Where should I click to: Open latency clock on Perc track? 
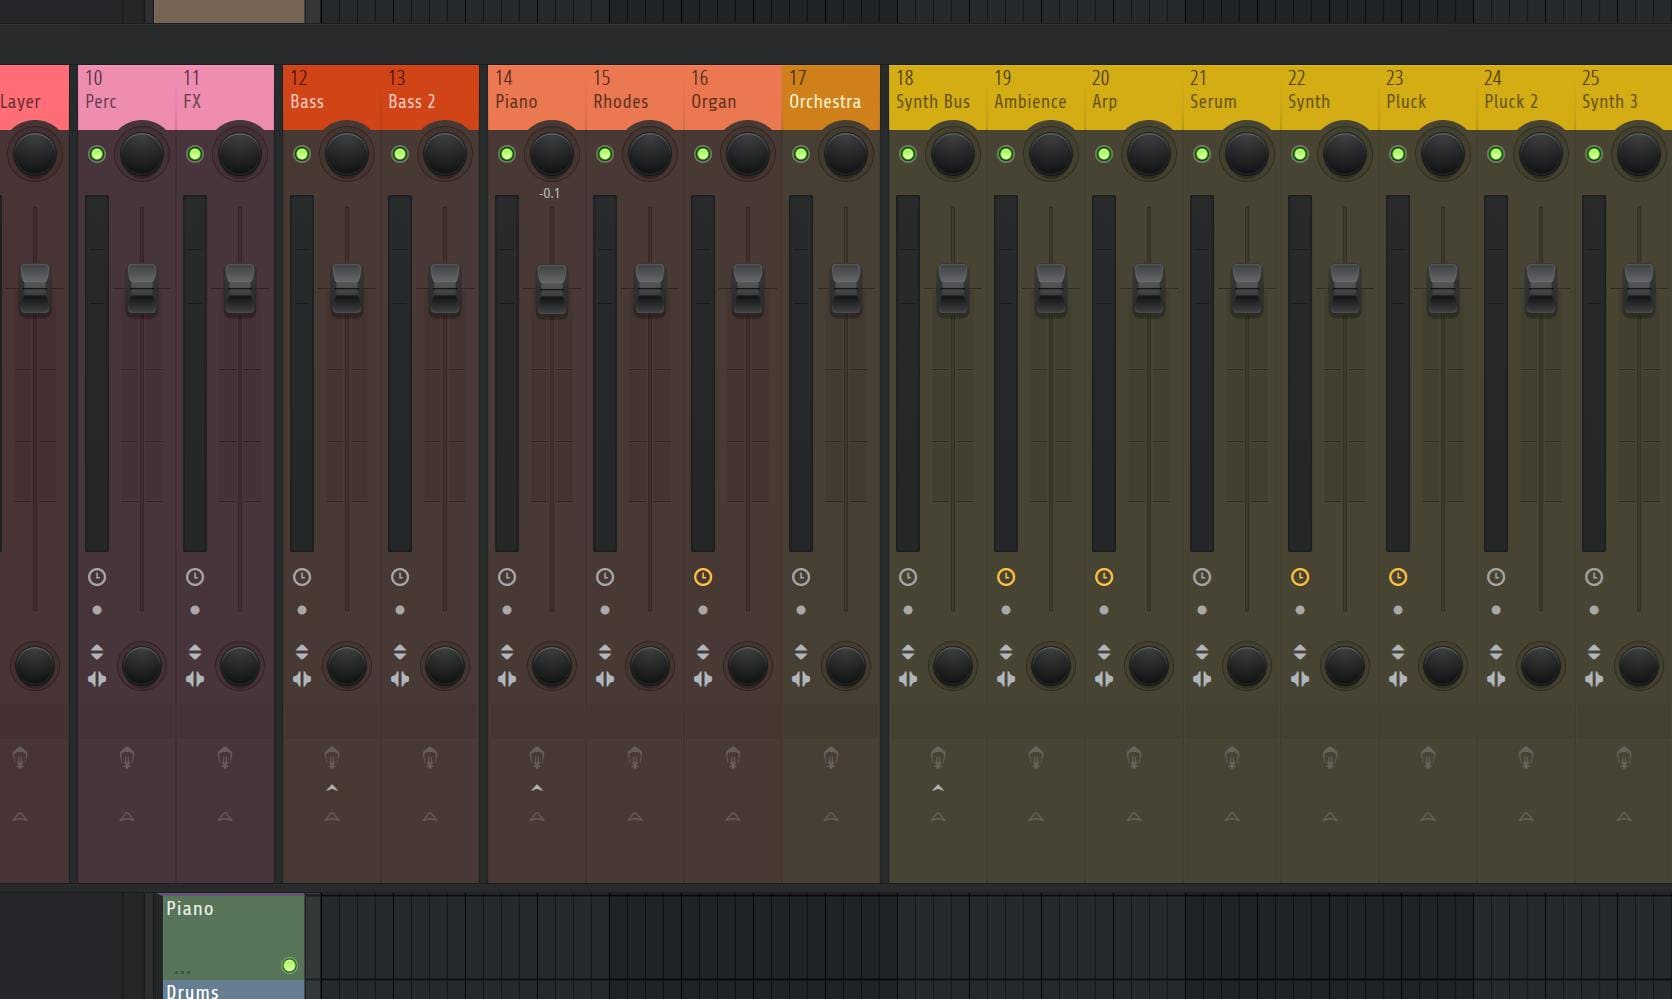(97, 577)
